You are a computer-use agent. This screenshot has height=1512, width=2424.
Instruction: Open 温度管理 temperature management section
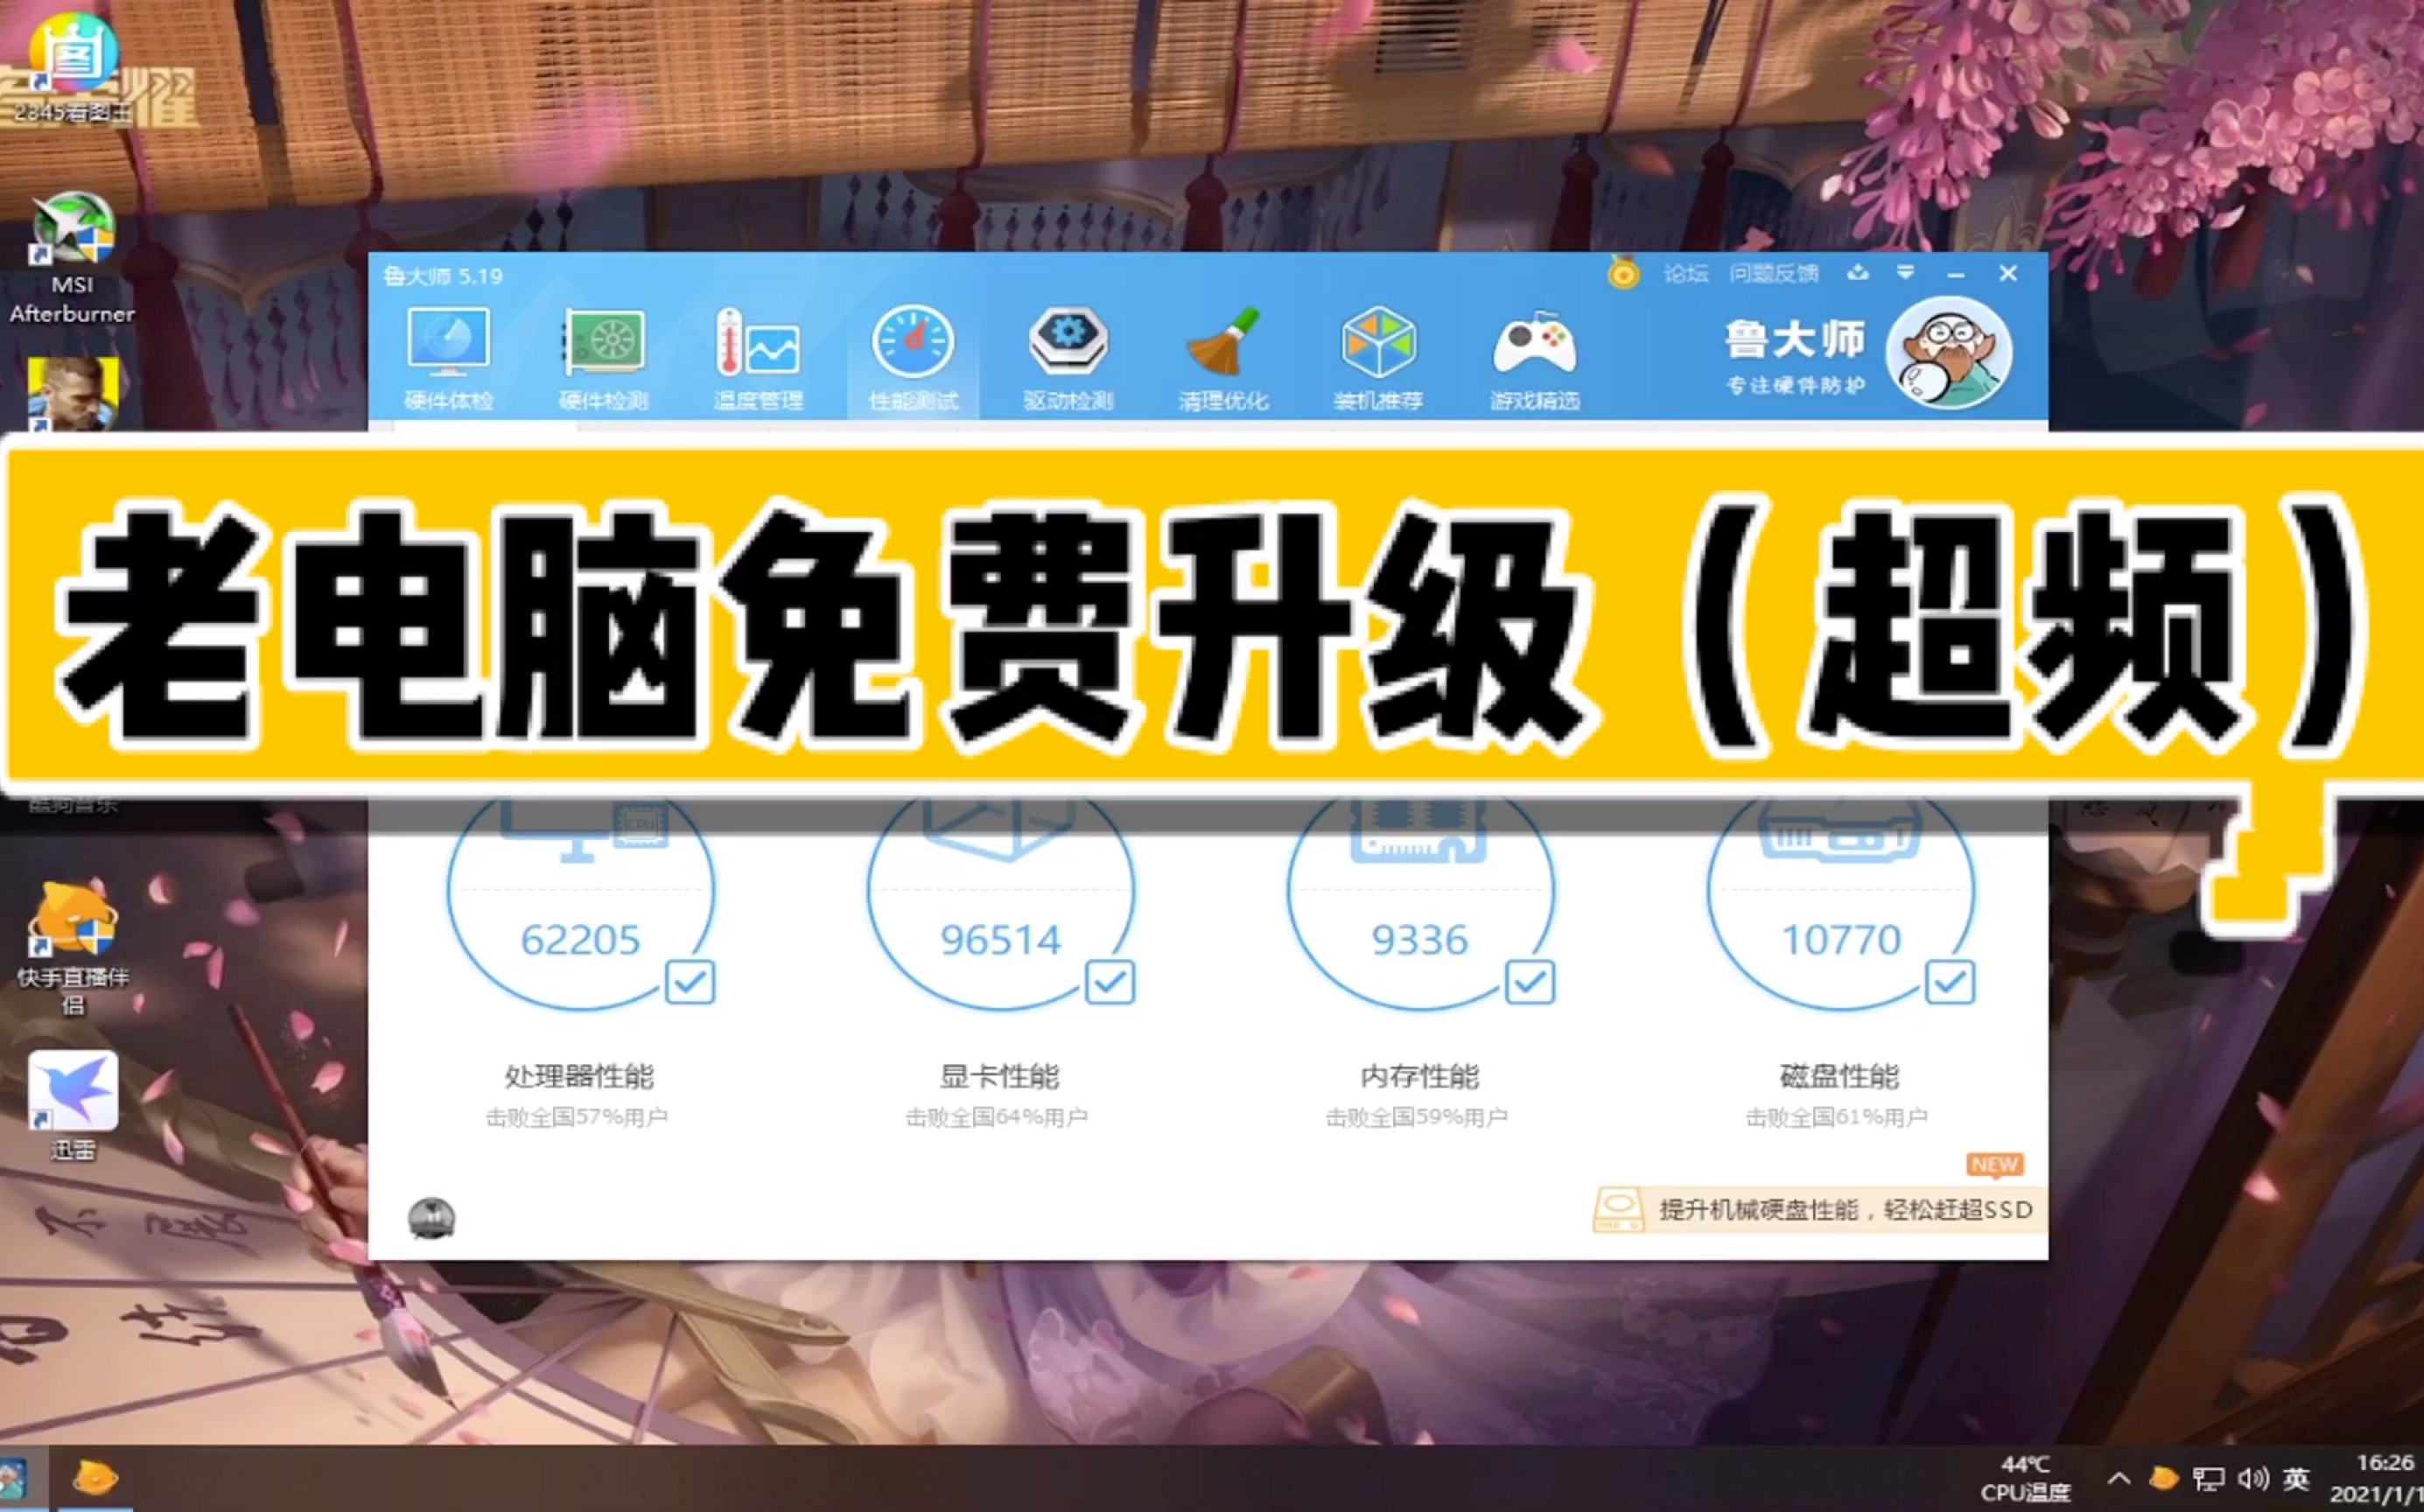(x=758, y=359)
